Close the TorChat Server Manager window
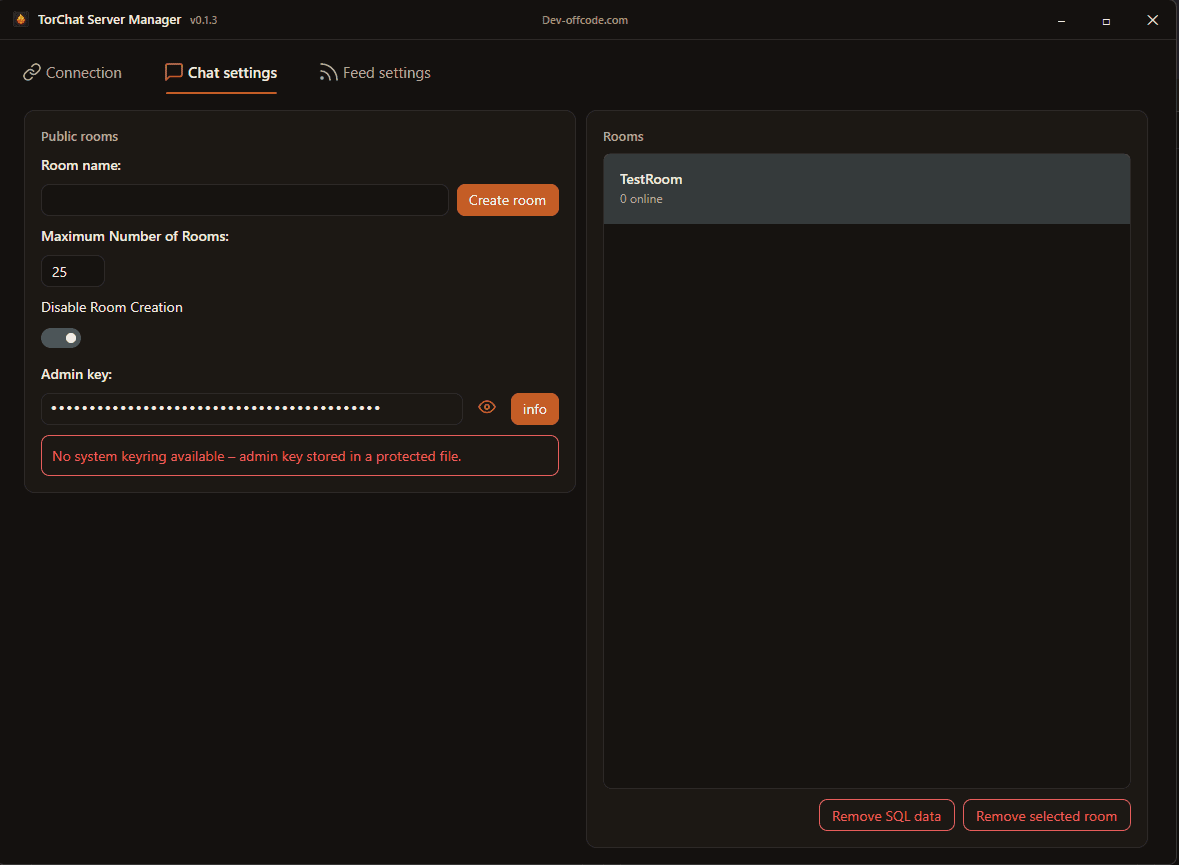This screenshot has height=865, width=1179. coord(1153,20)
